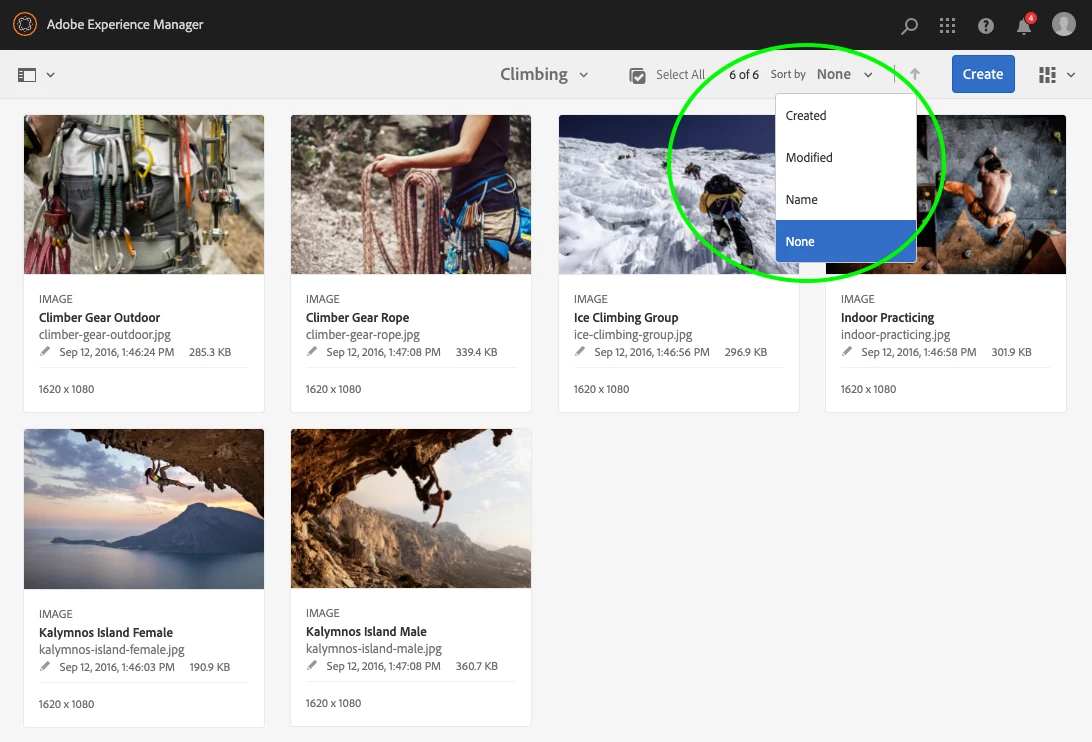The height and width of the screenshot is (742, 1092).
Task: Click the 6 of 6 item count
Action: click(x=744, y=75)
